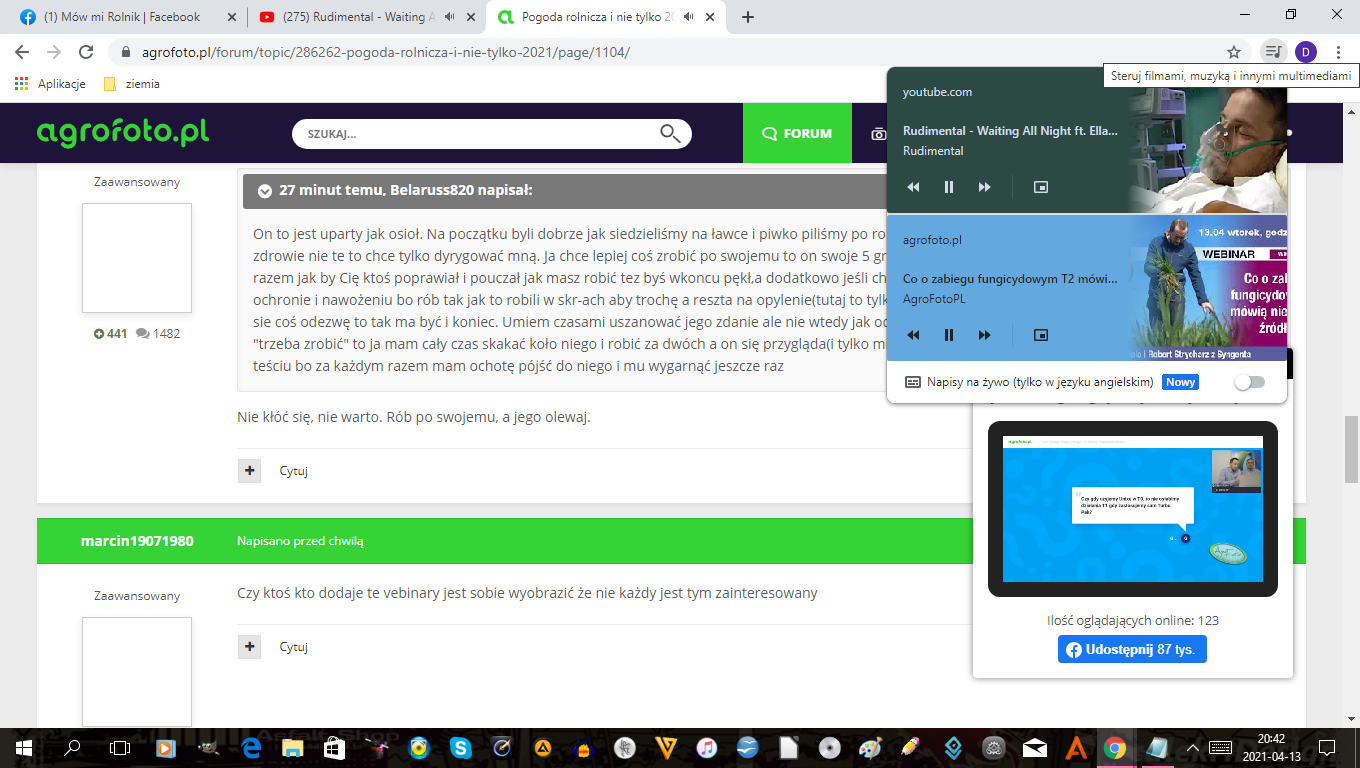Expand the plus next to first Cytuj
Viewport: 1360px width, 768px height.
249,471
